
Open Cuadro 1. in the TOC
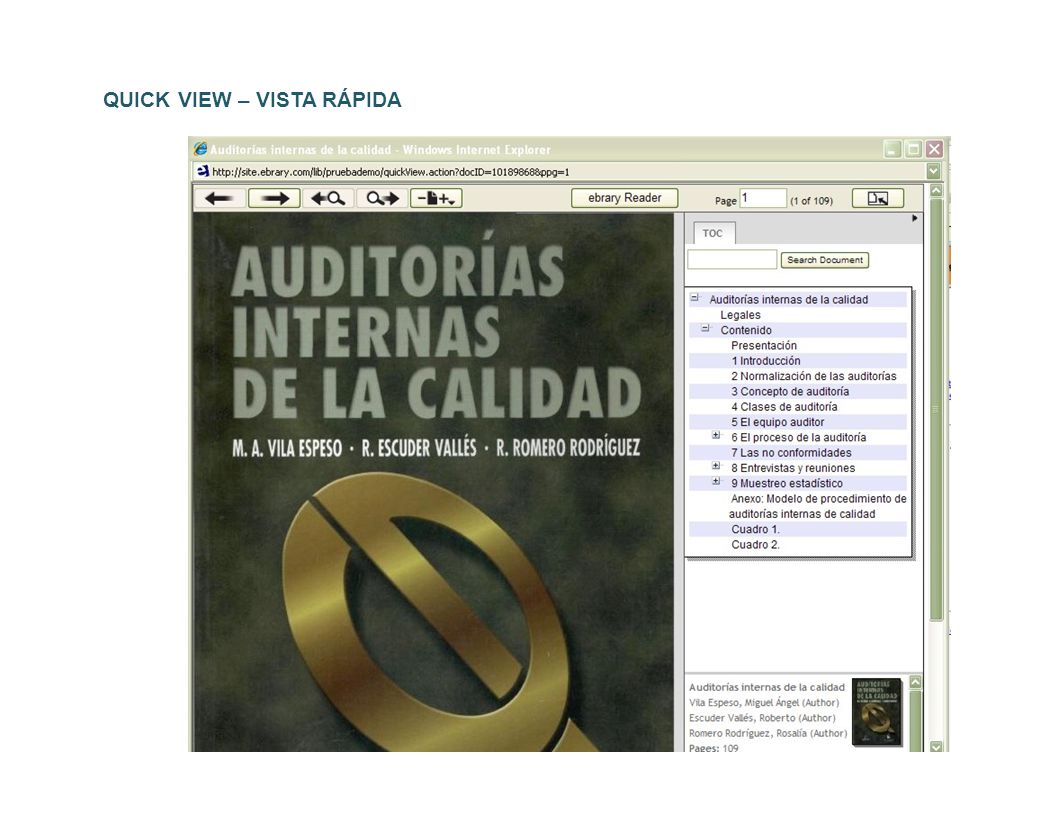pos(755,529)
